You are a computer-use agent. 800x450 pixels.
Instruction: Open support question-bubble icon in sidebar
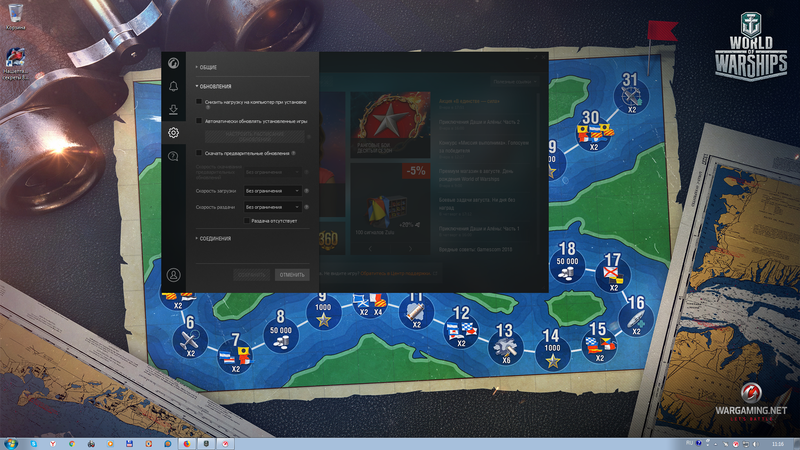tap(173, 156)
